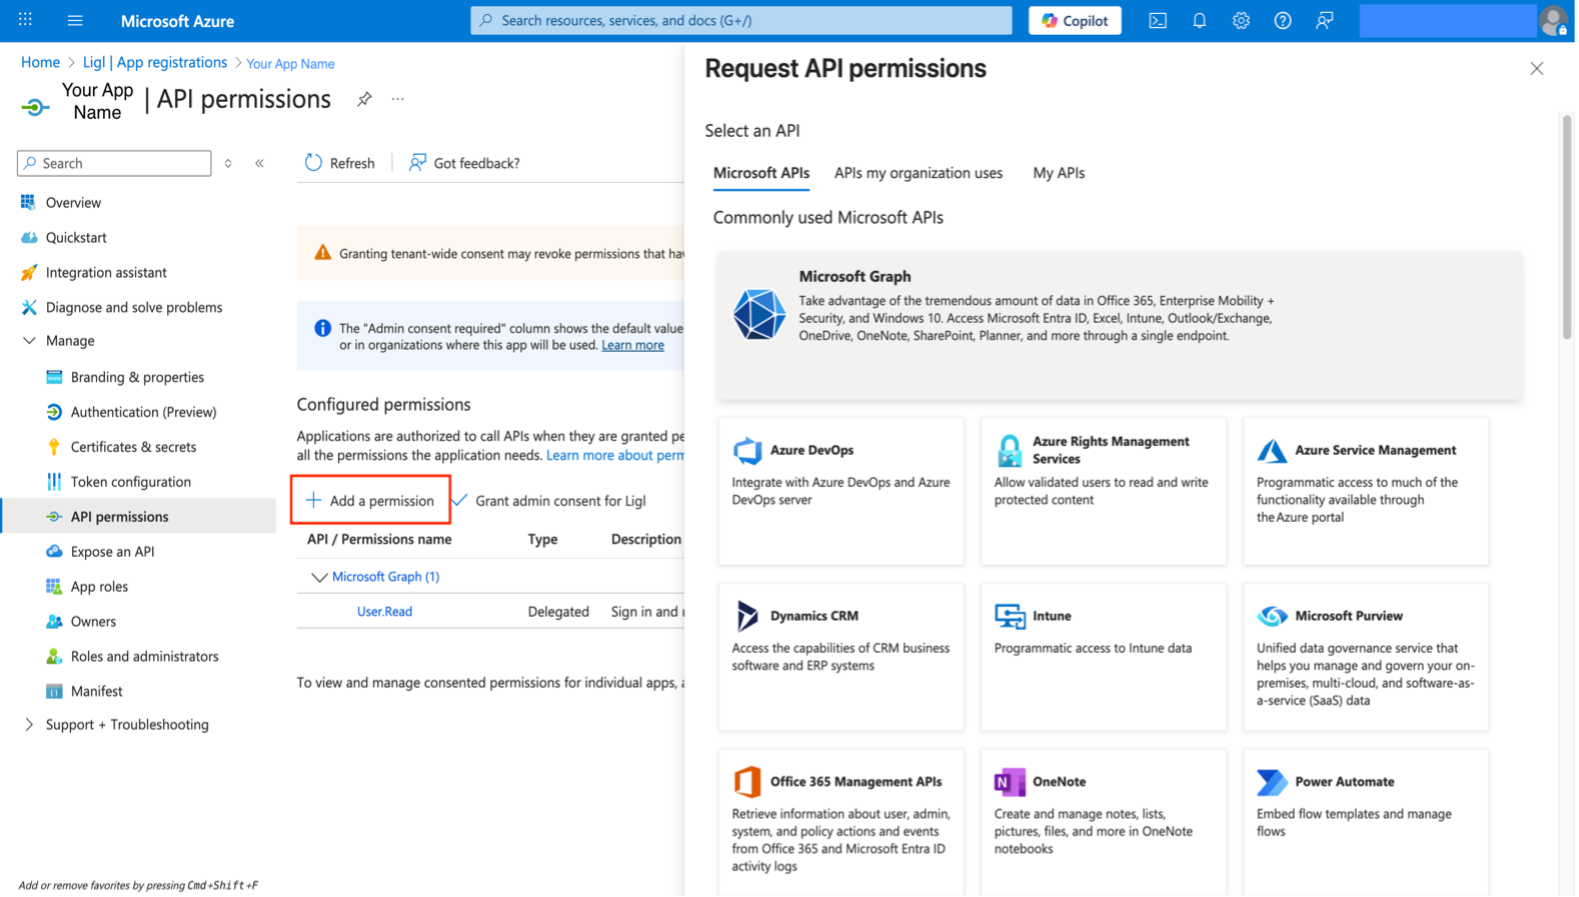This screenshot has height=897, width=1579.
Task: Click the Power Automate icon
Action: [x=1272, y=782]
